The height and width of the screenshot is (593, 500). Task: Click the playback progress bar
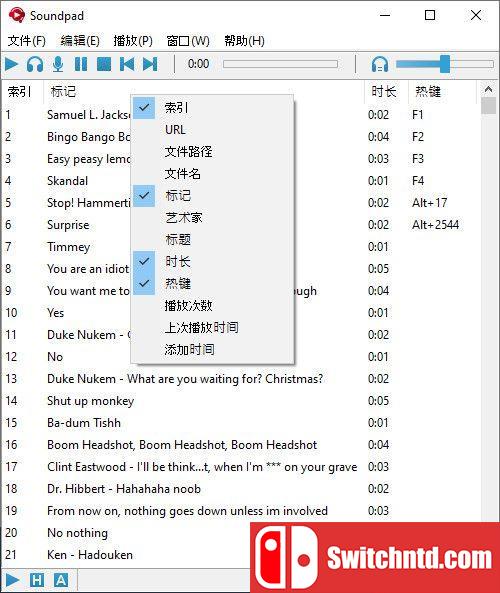pyautogui.click(x=280, y=64)
